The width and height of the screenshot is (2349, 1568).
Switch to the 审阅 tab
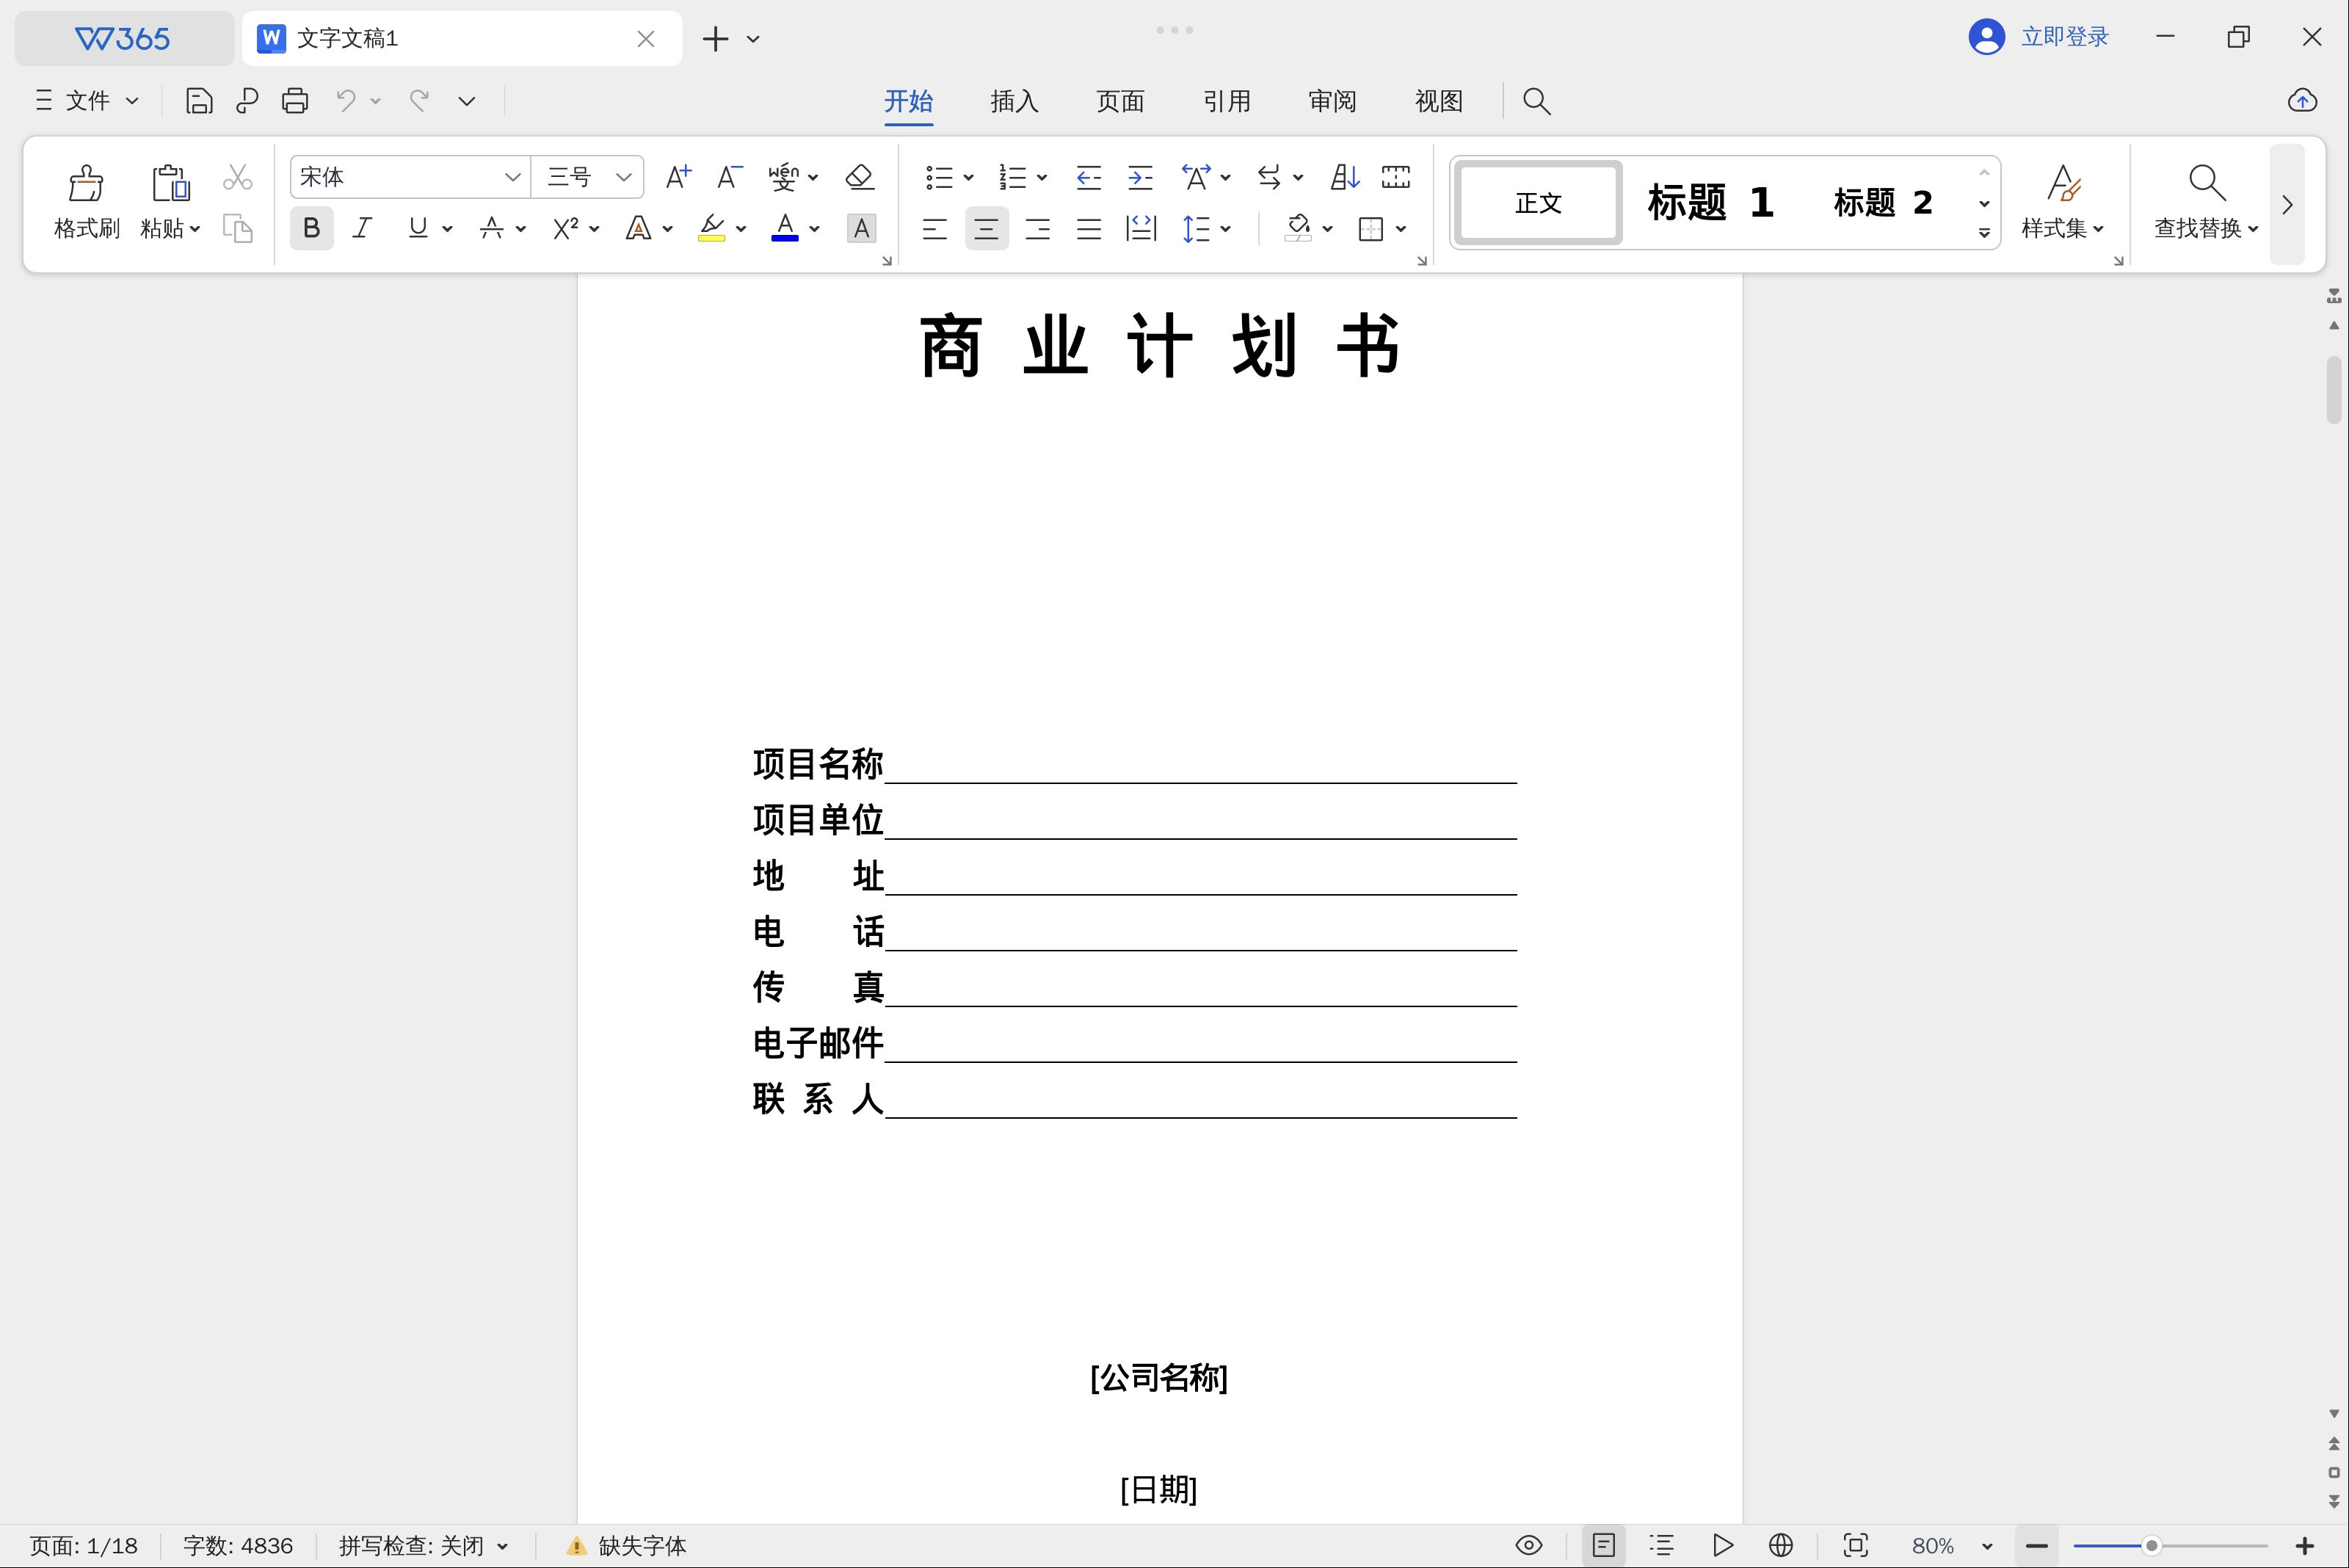click(1333, 101)
